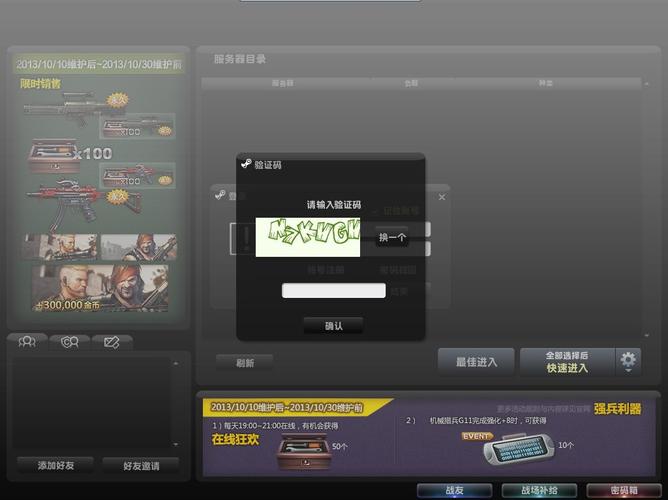Screen dimensions: 668x500
Task: Open the 战友 bottom menu button
Action: [x=455, y=490]
